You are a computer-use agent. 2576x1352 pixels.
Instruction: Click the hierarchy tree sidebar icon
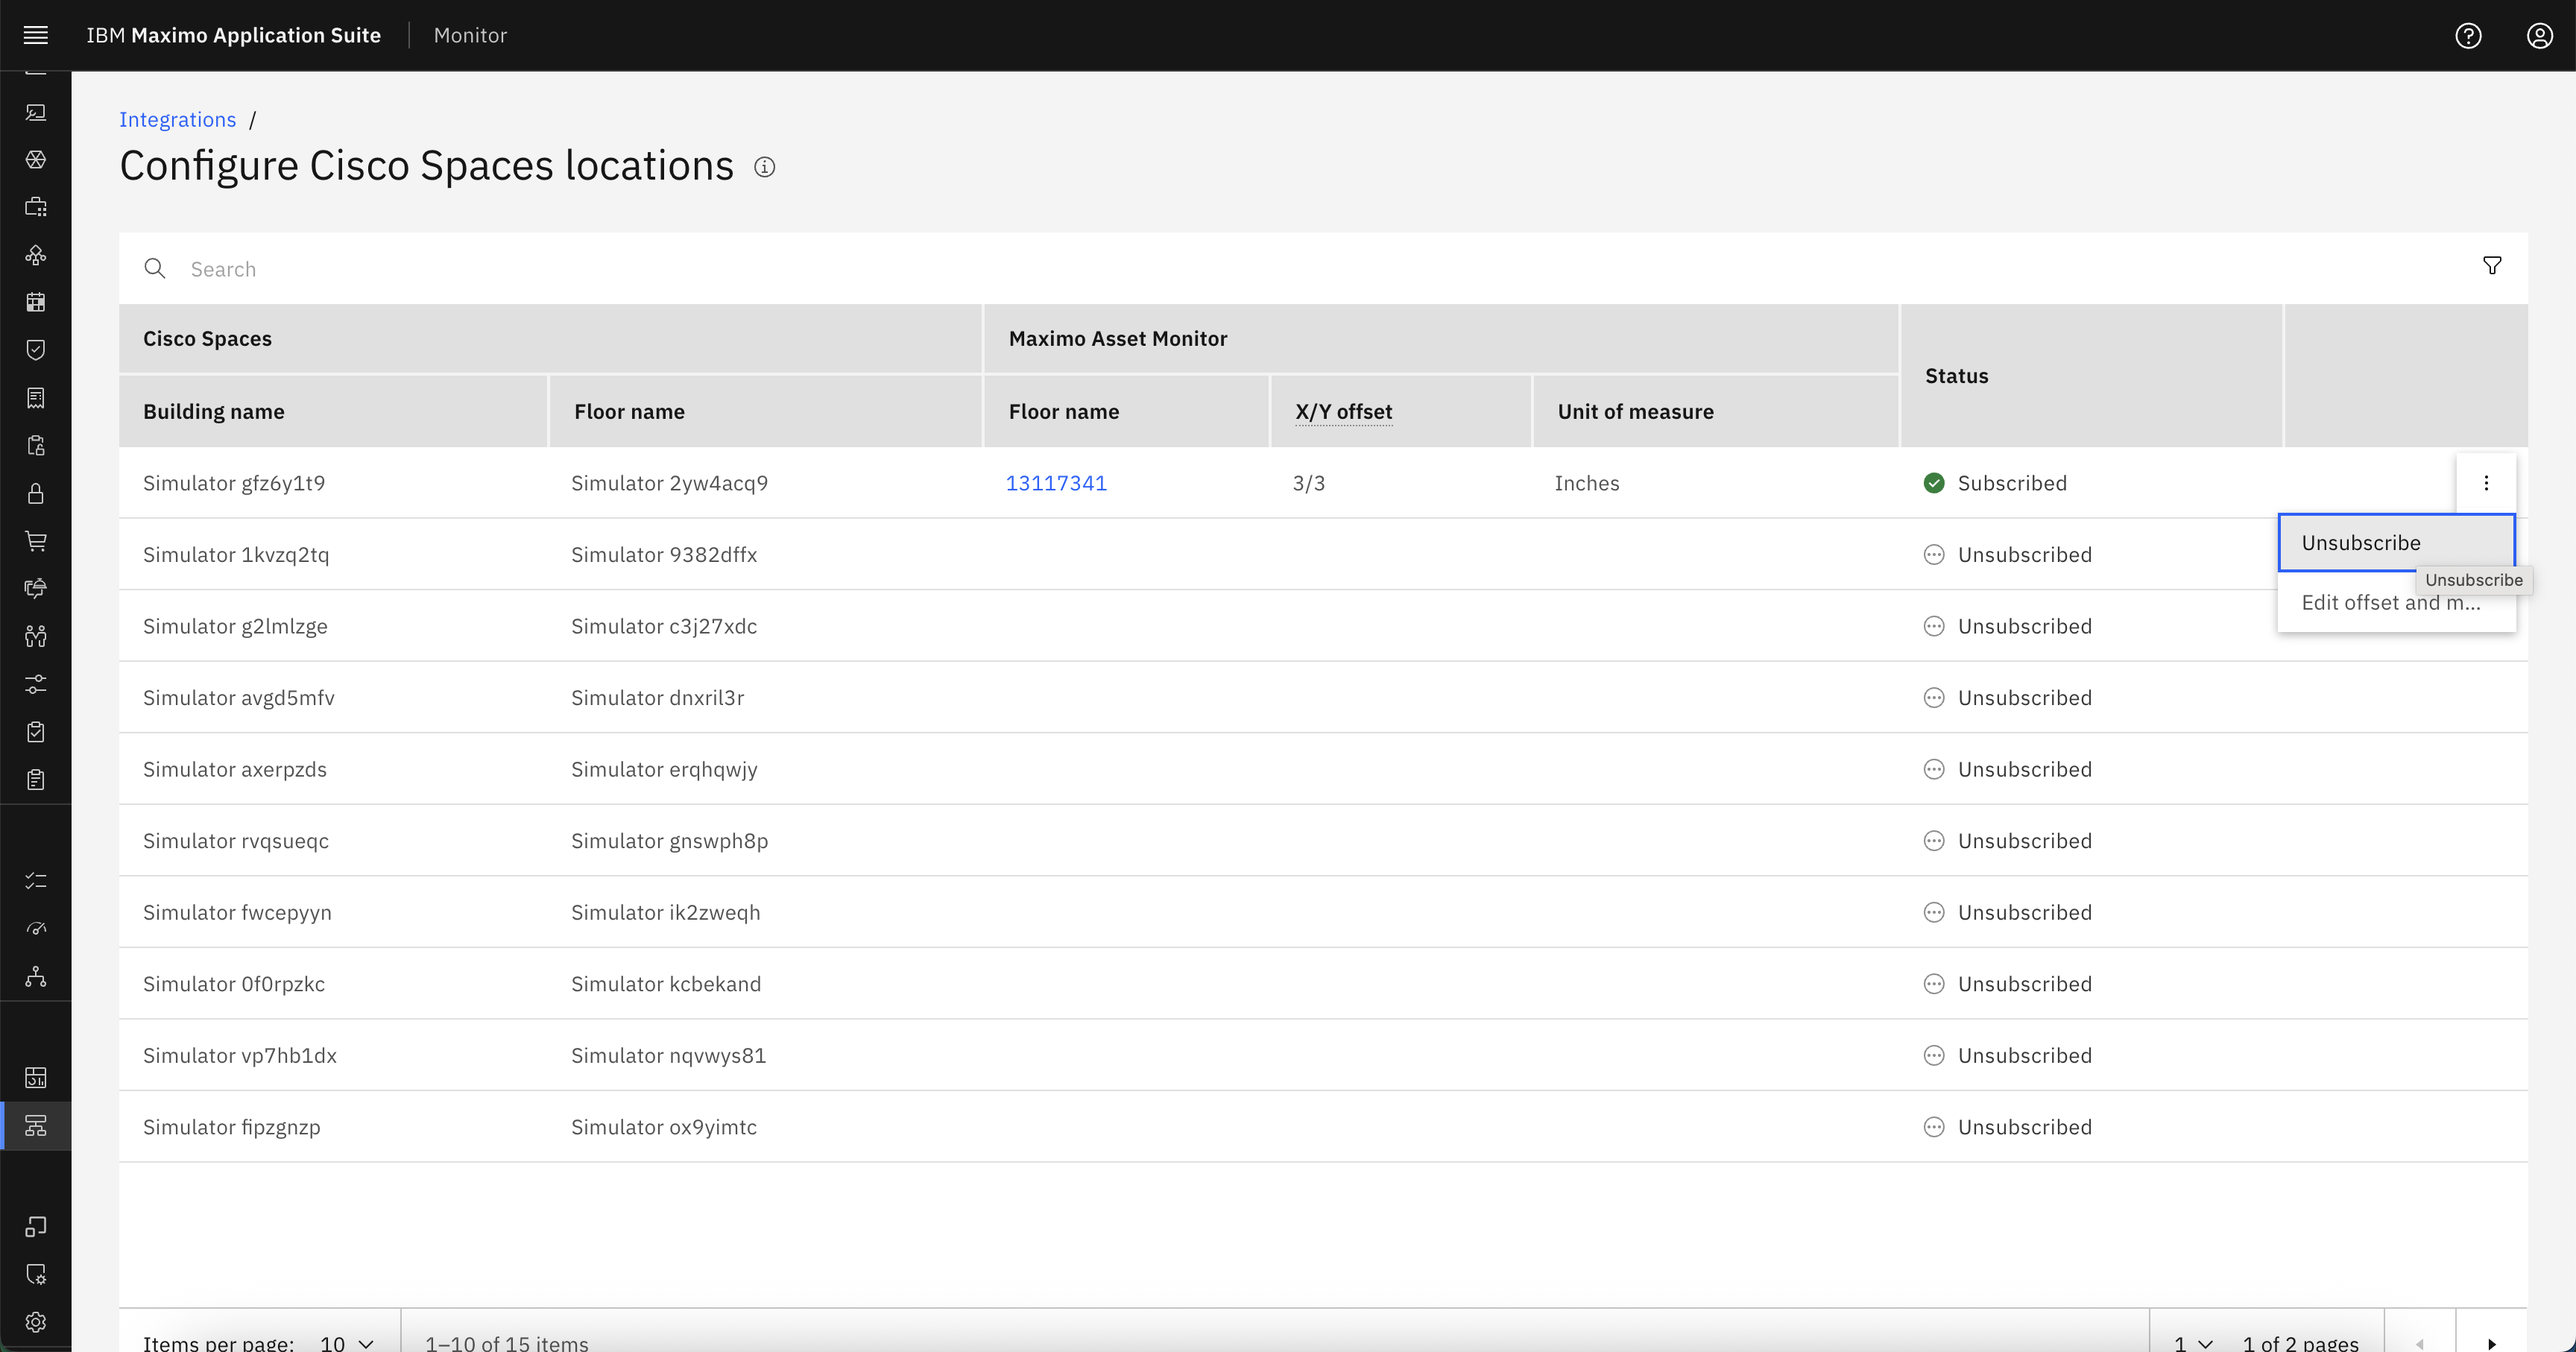pos(36,977)
